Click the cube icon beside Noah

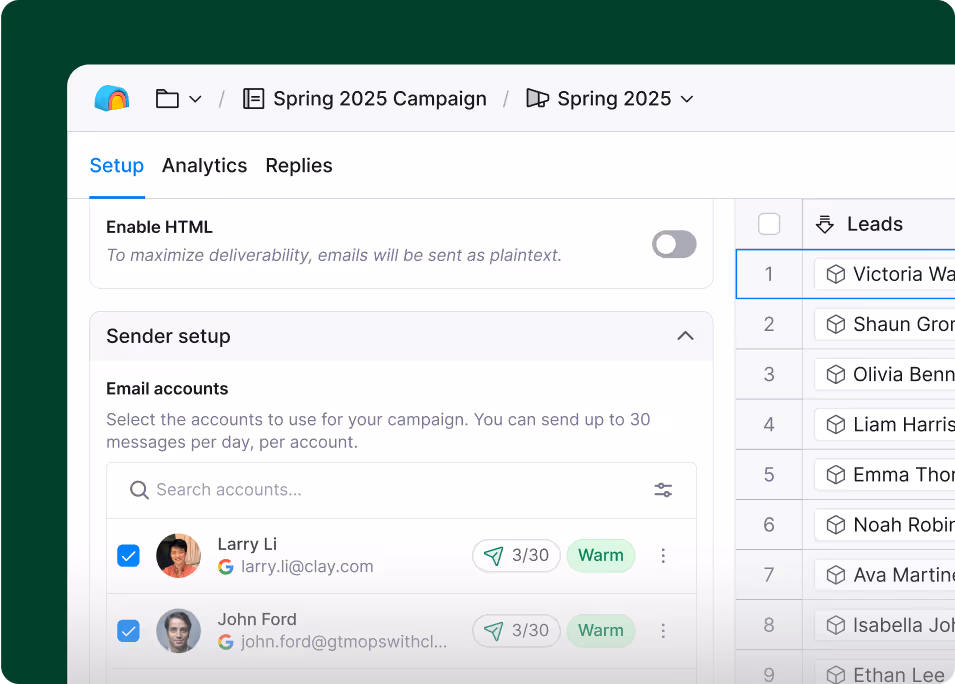pos(836,525)
